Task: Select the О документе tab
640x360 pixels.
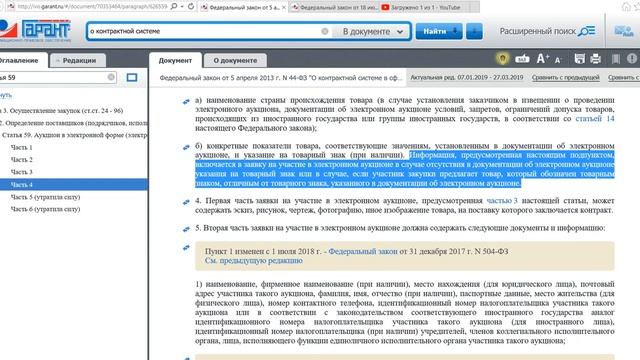Action: 235,60
